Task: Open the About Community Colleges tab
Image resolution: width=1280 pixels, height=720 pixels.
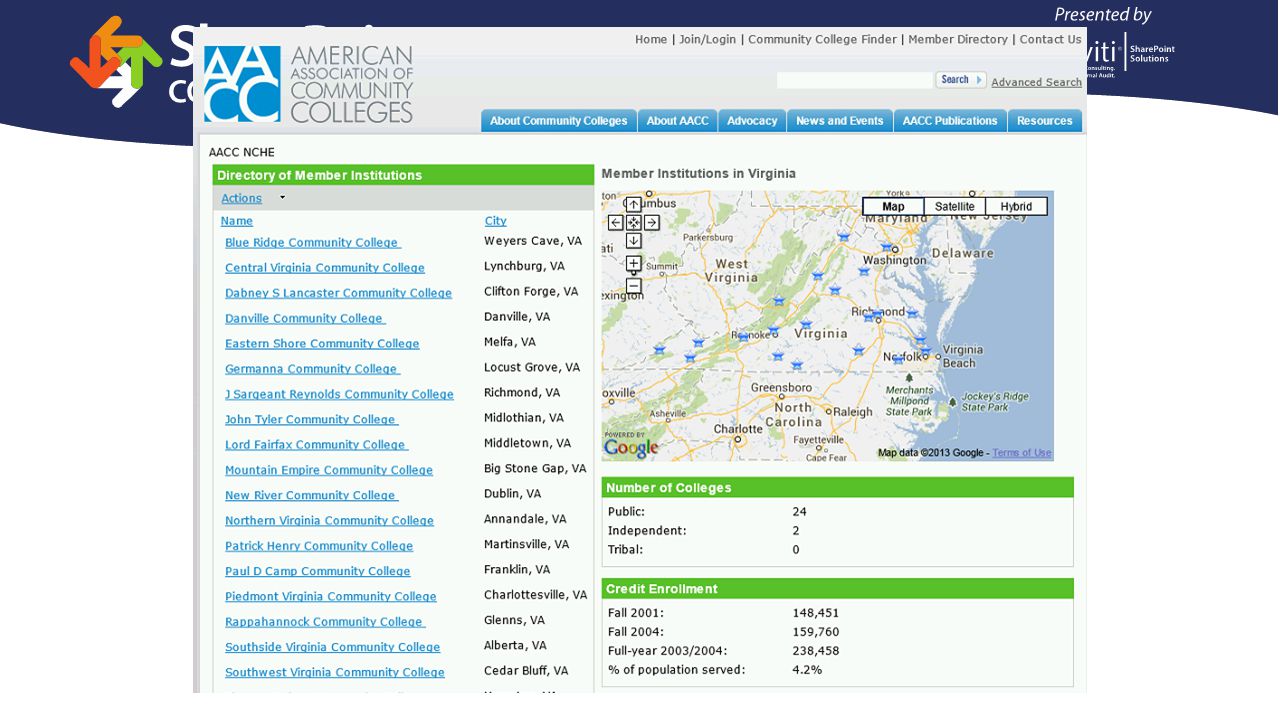Action: pyautogui.click(x=559, y=121)
